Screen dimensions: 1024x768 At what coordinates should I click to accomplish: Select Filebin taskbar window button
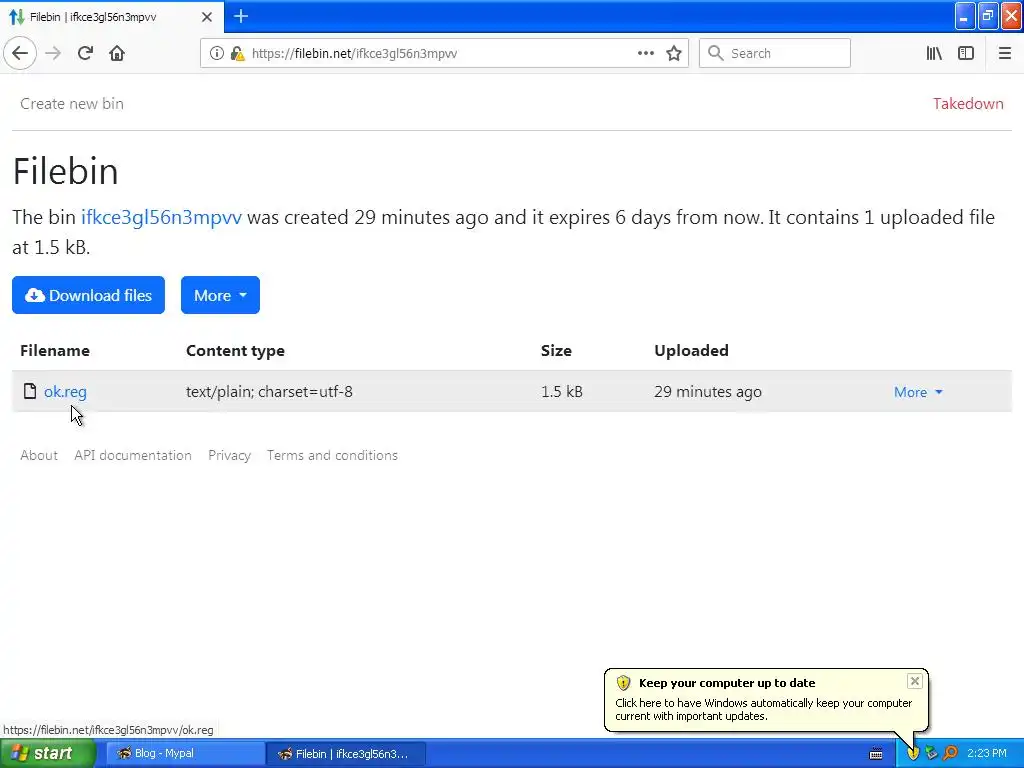pyautogui.click(x=346, y=754)
